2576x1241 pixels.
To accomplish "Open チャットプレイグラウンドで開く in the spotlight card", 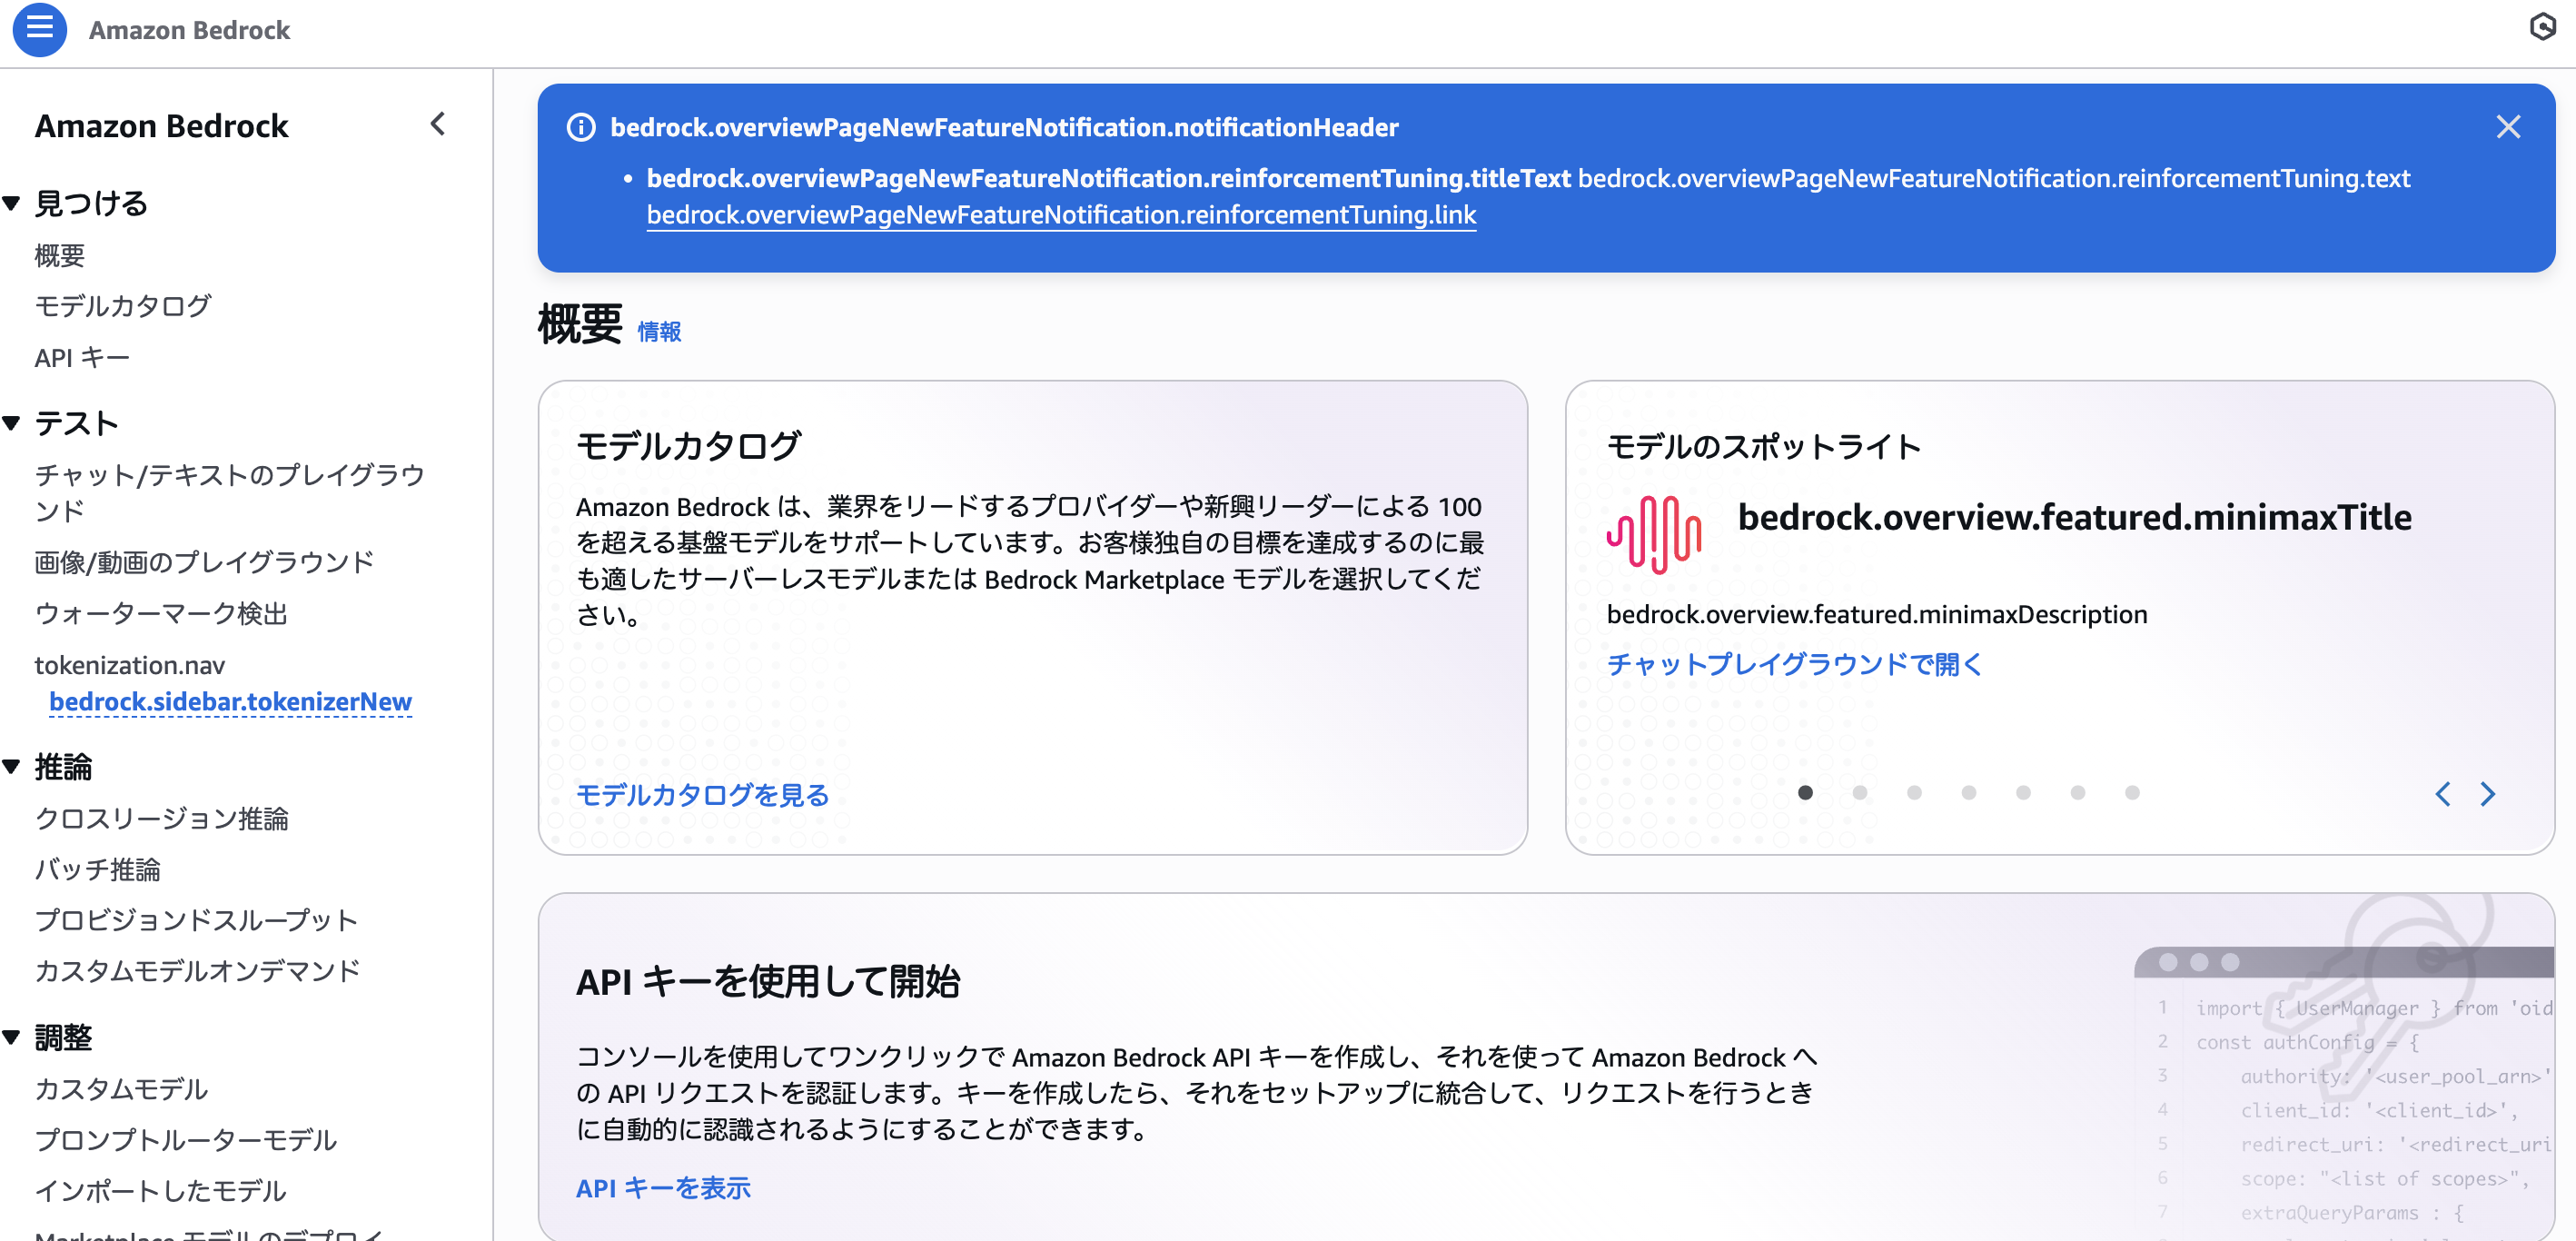I will [x=1795, y=664].
